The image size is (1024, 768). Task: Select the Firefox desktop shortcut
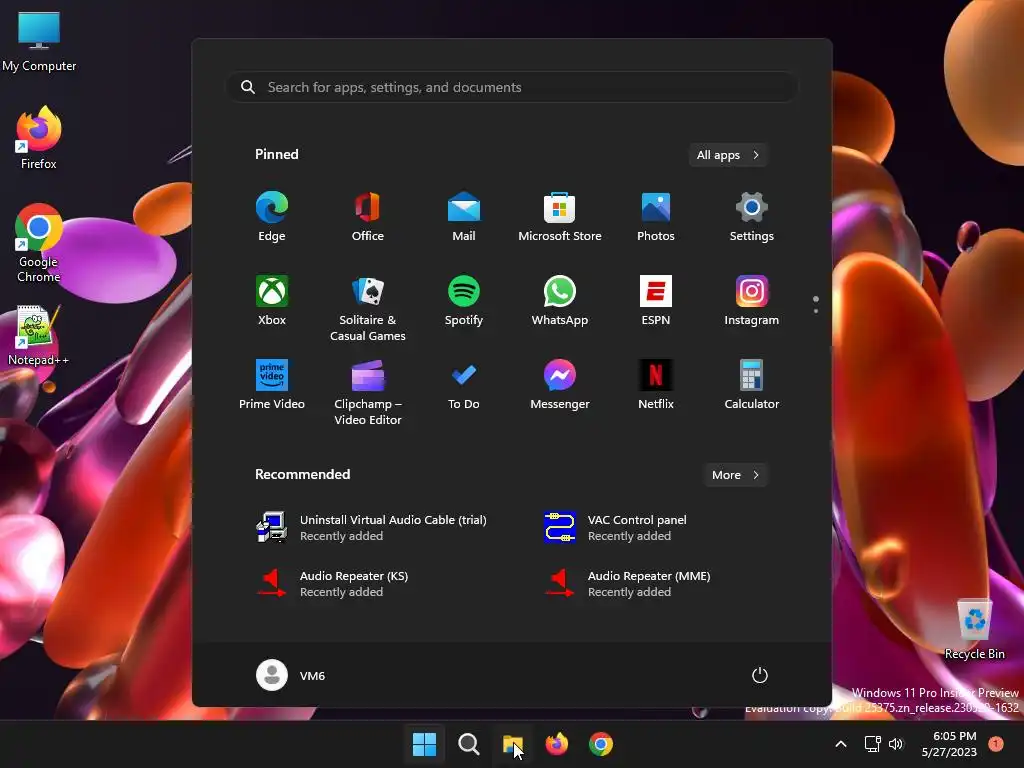click(39, 138)
